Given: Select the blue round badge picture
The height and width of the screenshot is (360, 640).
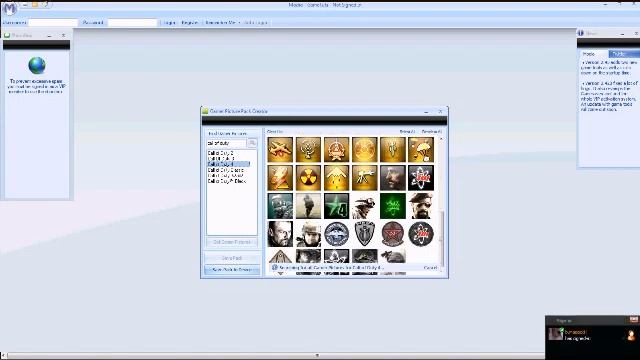Looking at the screenshot, I should tap(336, 234).
